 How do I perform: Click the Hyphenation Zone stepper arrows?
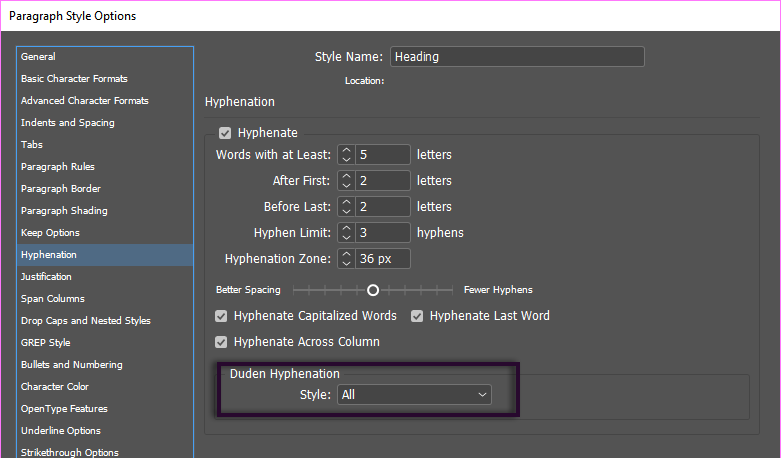pos(346,259)
